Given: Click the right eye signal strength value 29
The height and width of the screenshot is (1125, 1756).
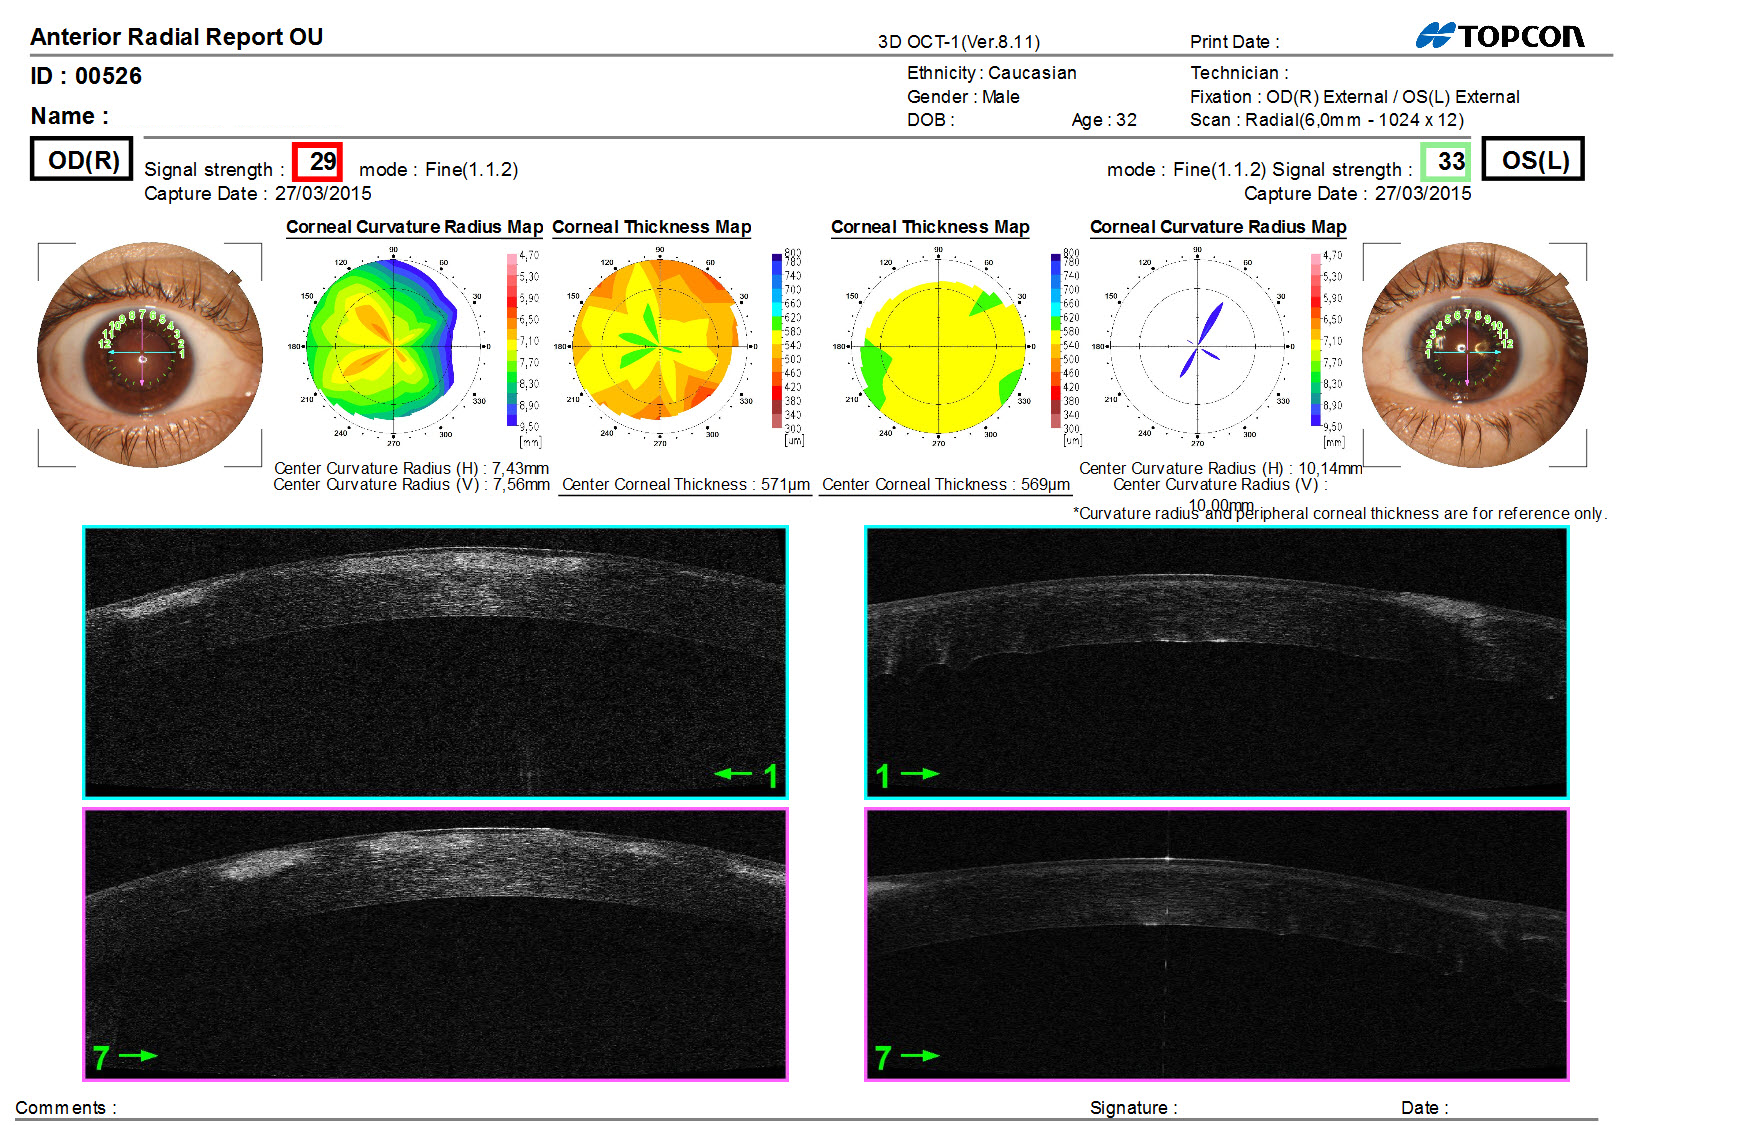Looking at the screenshot, I should click(318, 162).
